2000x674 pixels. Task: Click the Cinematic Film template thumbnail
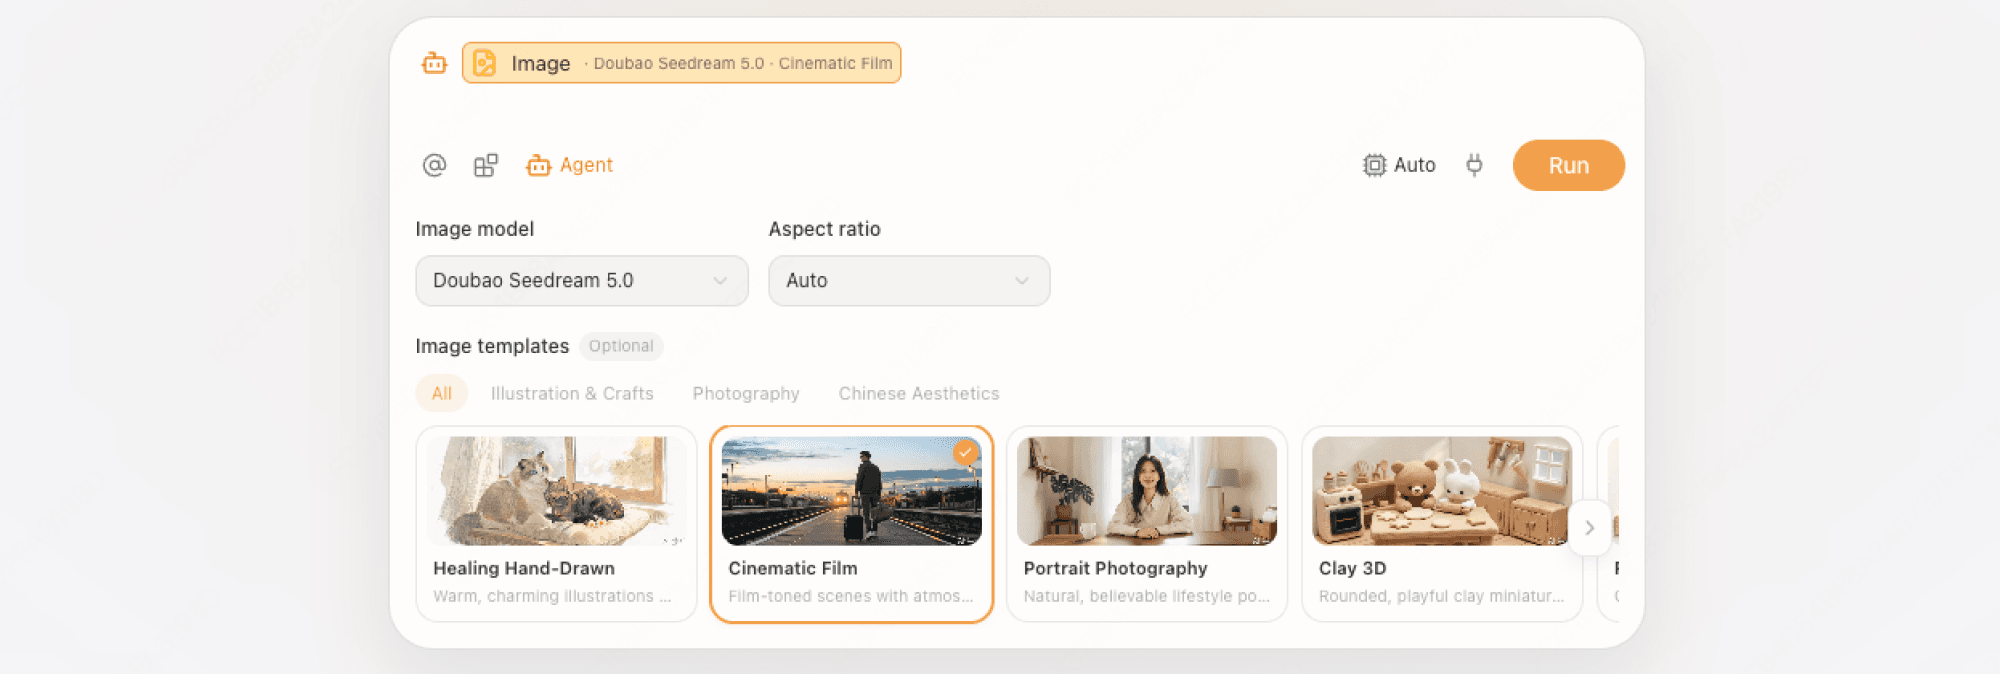click(x=852, y=491)
